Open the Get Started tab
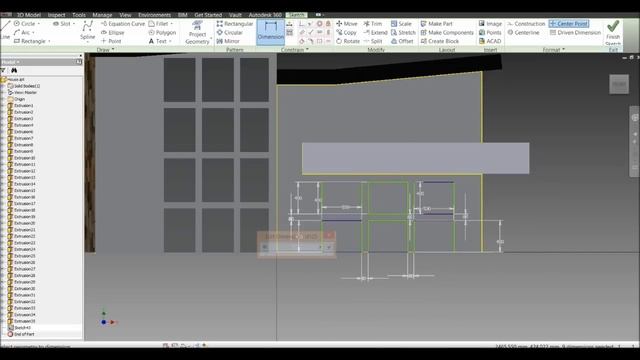 pyautogui.click(x=208, y=15)
